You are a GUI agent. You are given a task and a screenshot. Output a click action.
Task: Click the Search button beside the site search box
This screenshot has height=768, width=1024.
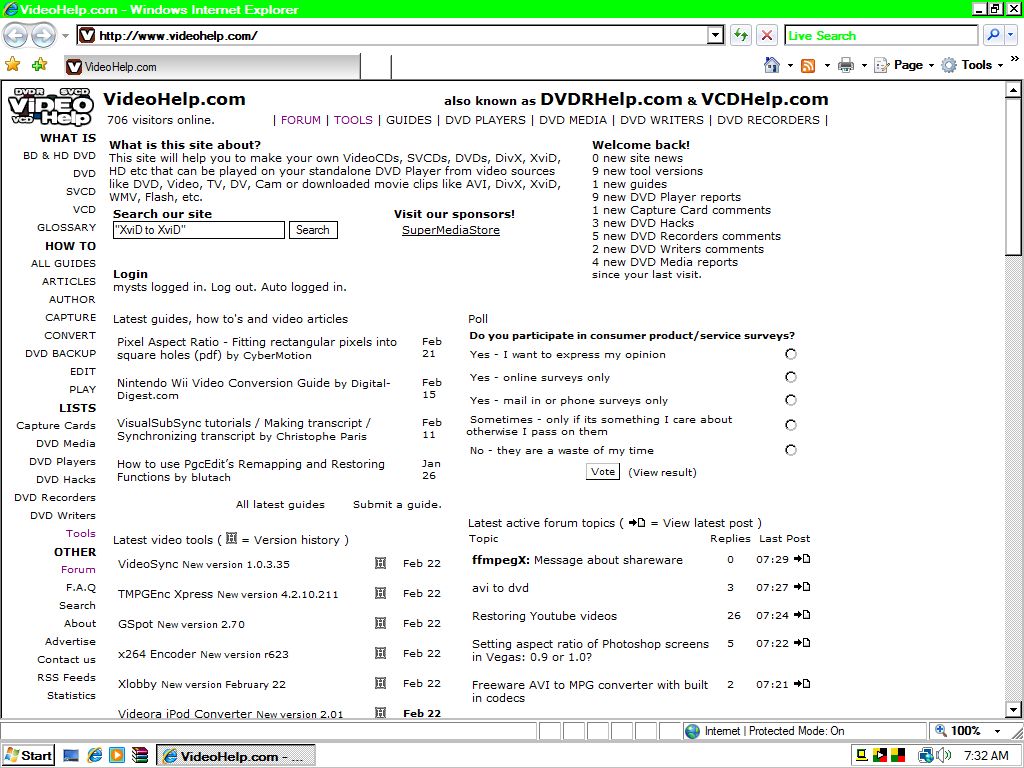[x=313, y=230]
